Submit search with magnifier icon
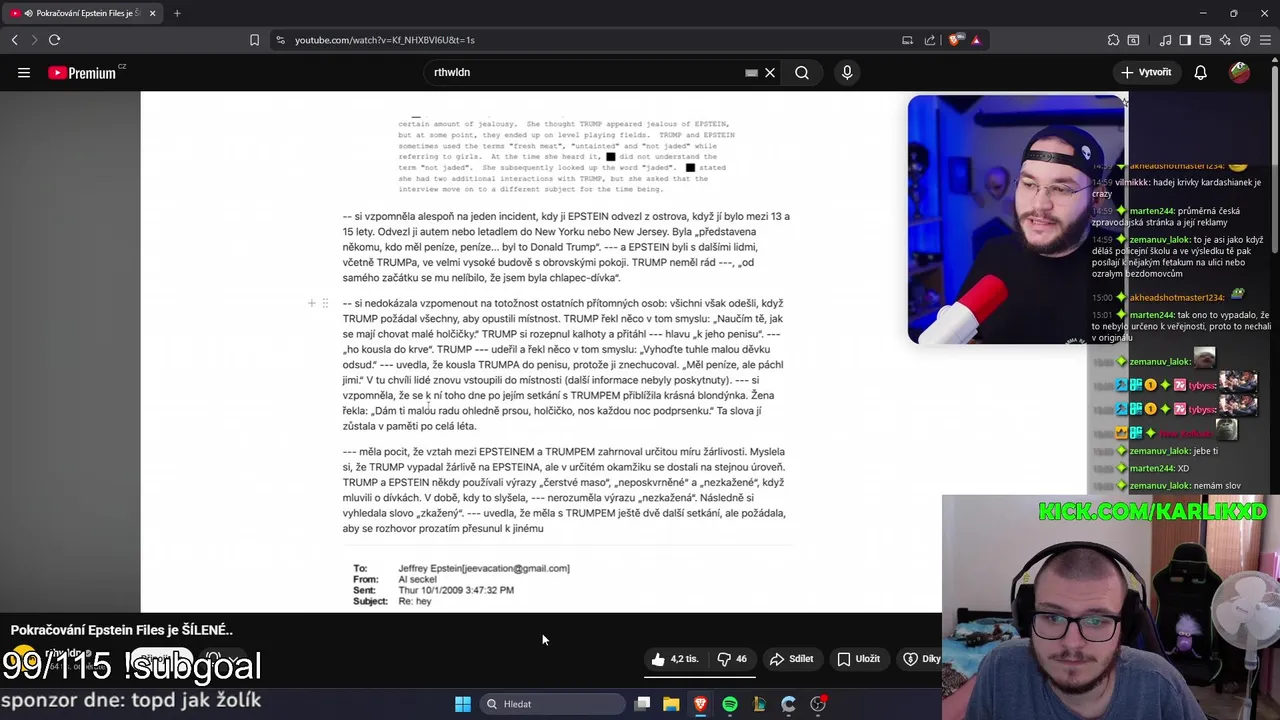Viewport: 1280px width, 720px height. [x=802, y=72]
